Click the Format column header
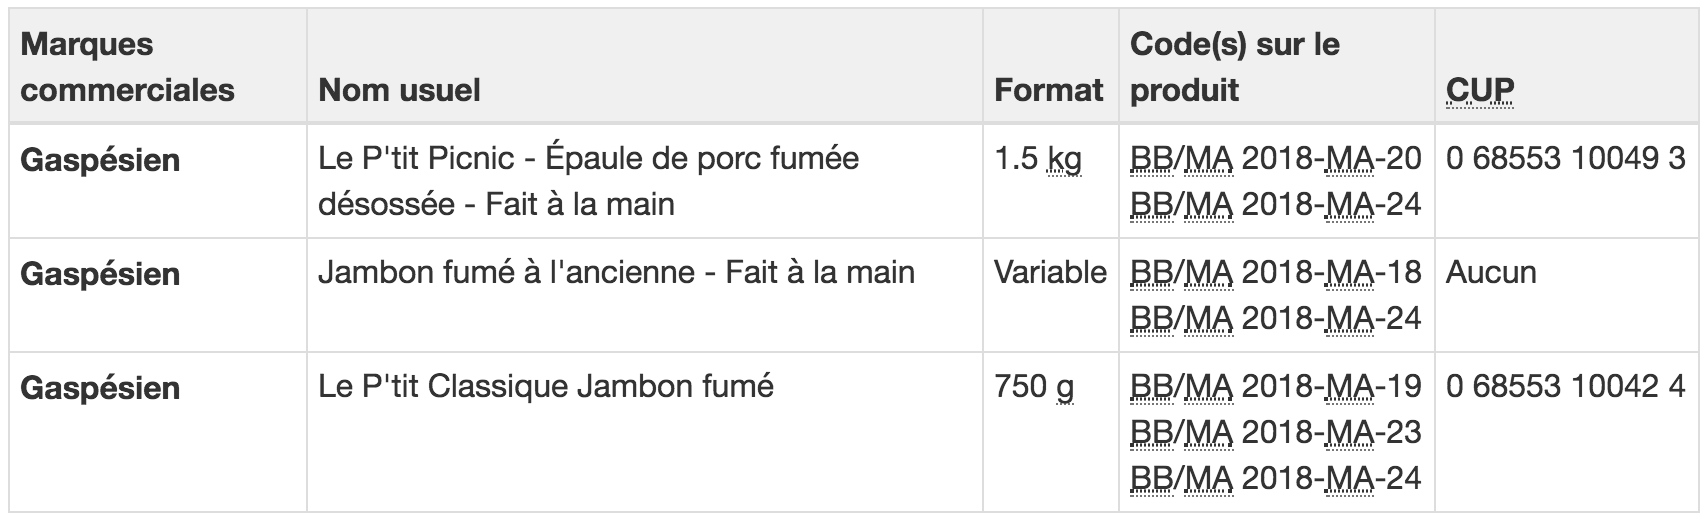Screen dimensions: 1708x520 [x=1049, y=90]
